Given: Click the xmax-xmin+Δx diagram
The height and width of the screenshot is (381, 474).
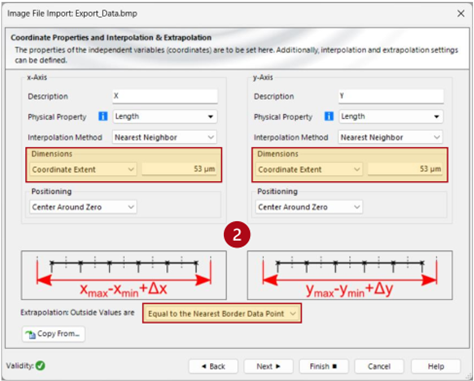Looking at the screenshot, I should pyautogui.click(x=124, y=275).
